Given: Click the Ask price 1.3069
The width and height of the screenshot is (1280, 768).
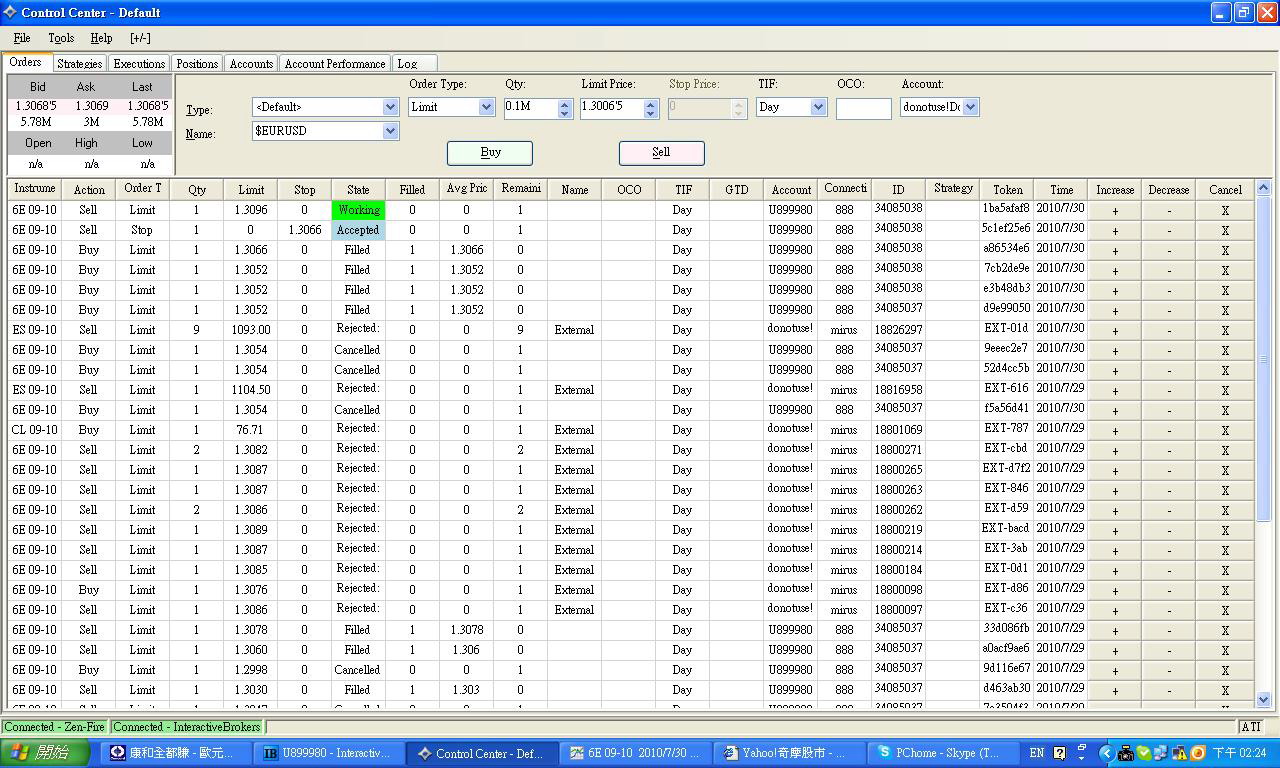Looking at the screenshot, I should [x=91, y=105].
